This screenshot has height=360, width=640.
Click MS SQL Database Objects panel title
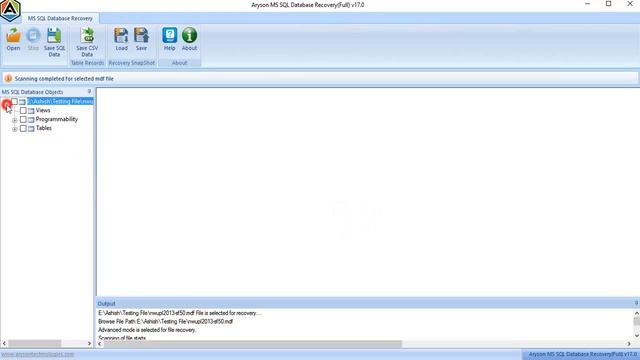point(33,92)
